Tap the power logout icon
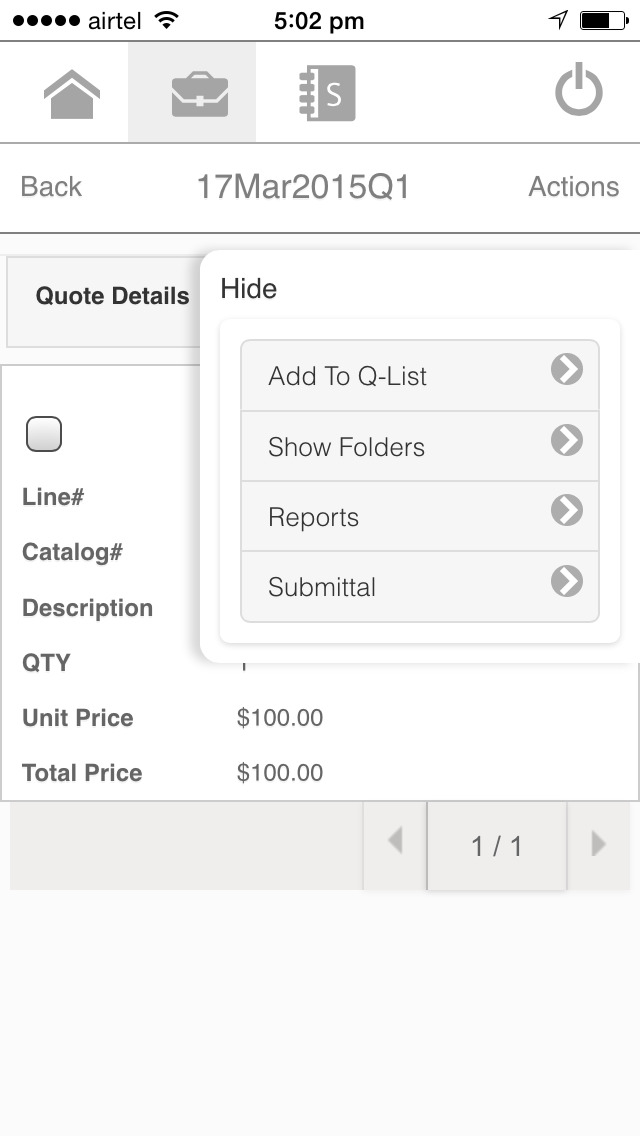 (x=578, y=90)
